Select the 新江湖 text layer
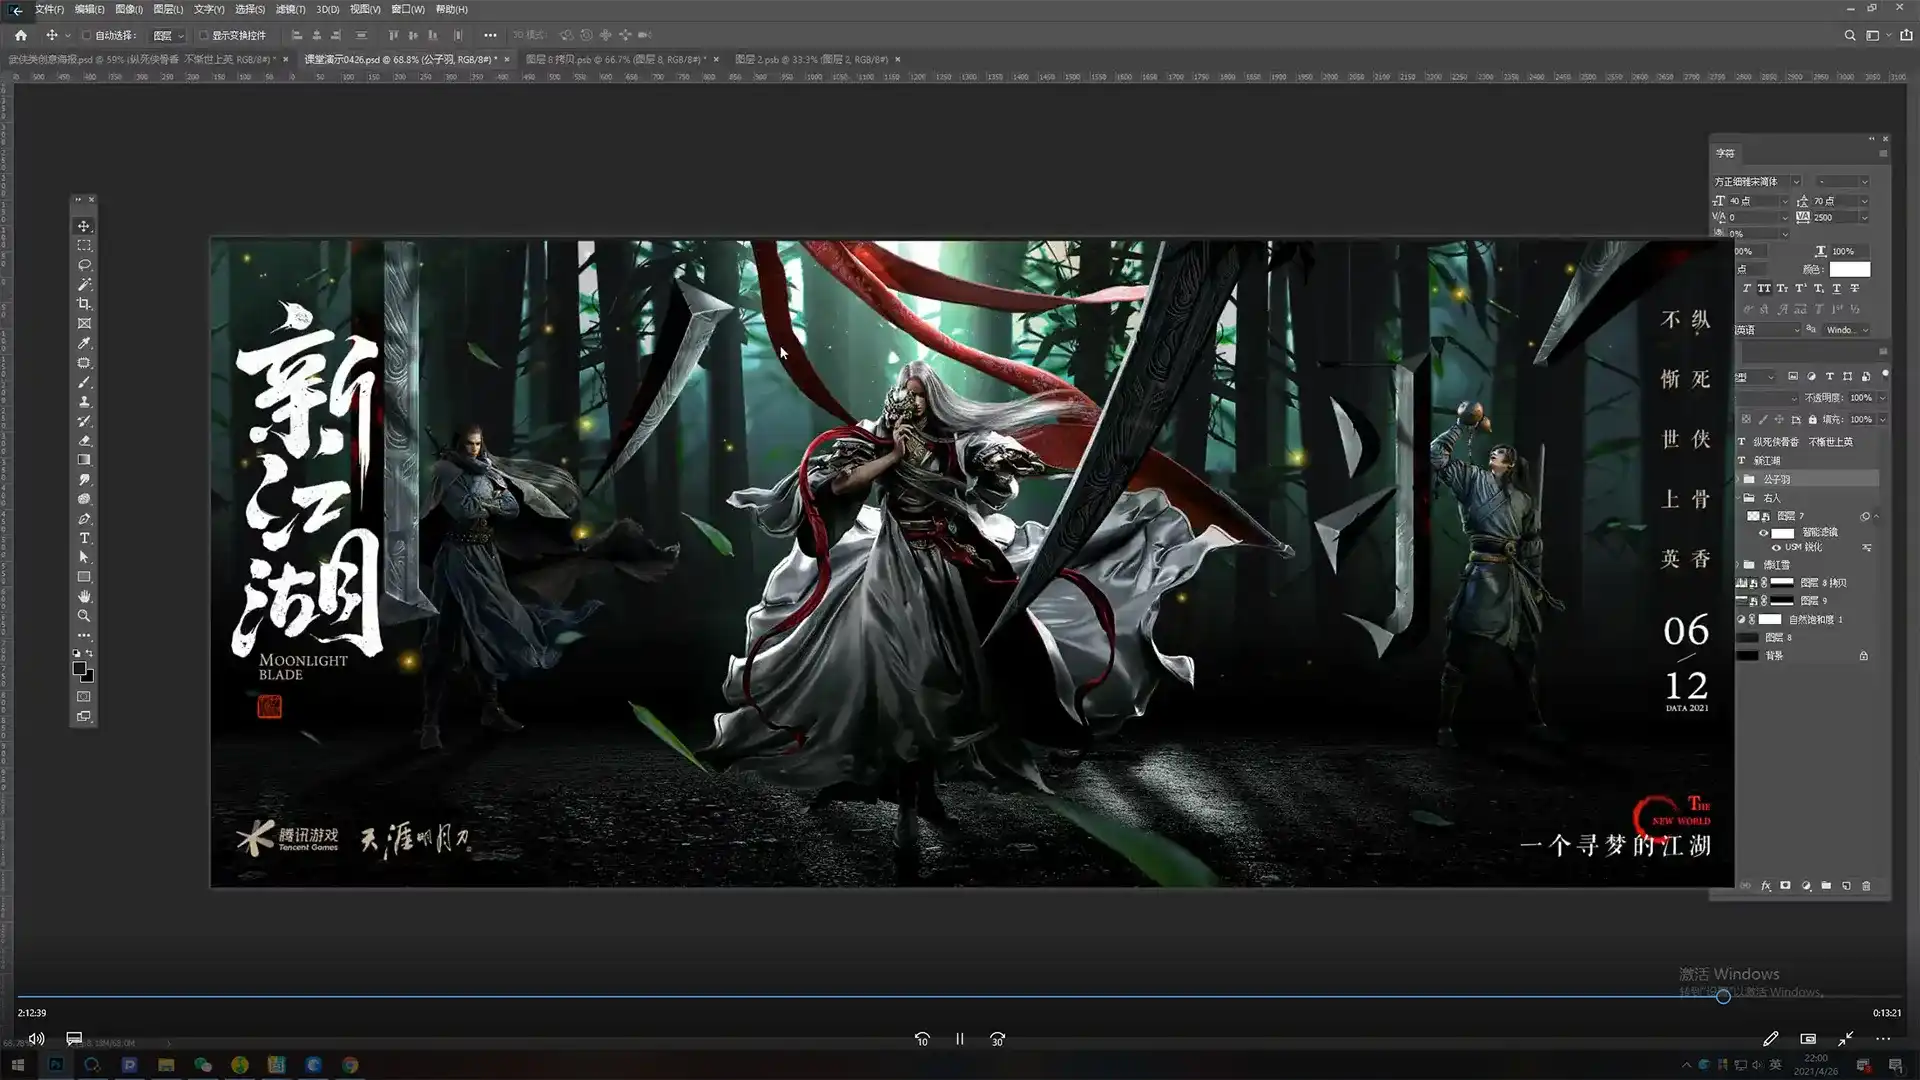The width and height of the screenshot is (1920, 1080). [x=1767, y=461]
